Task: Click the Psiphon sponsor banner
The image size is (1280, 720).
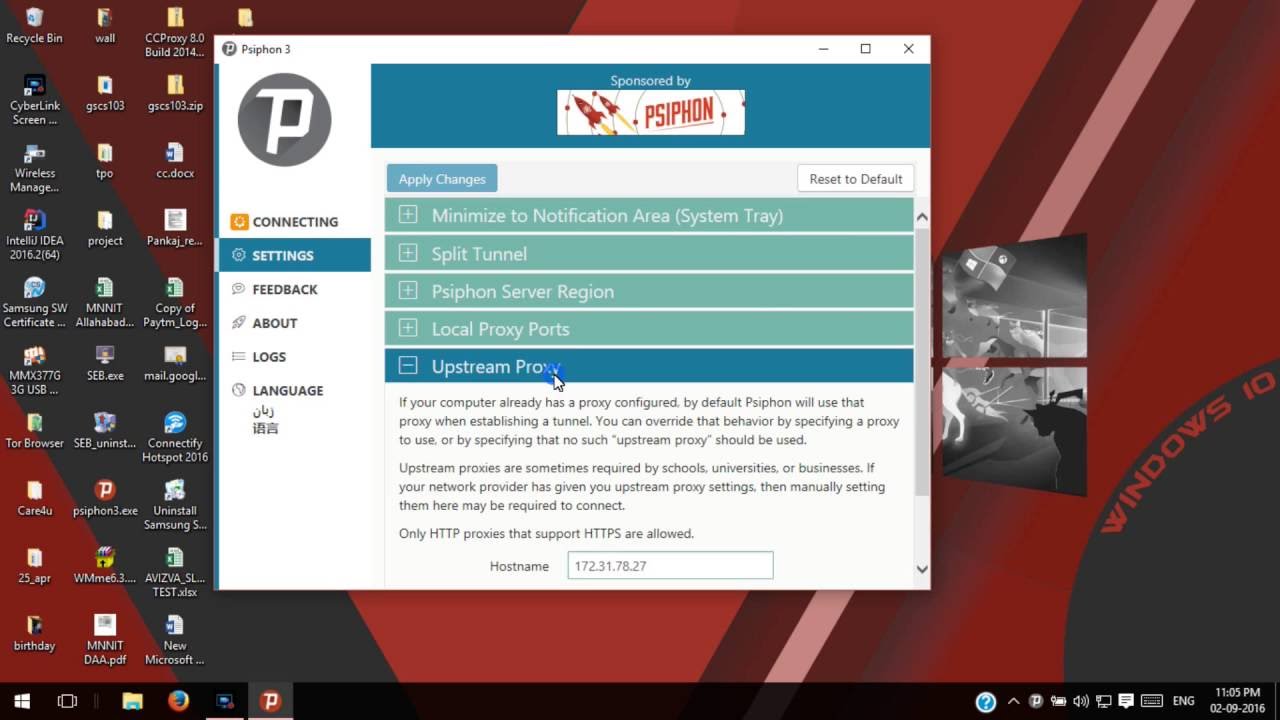Action: [650, 112]
